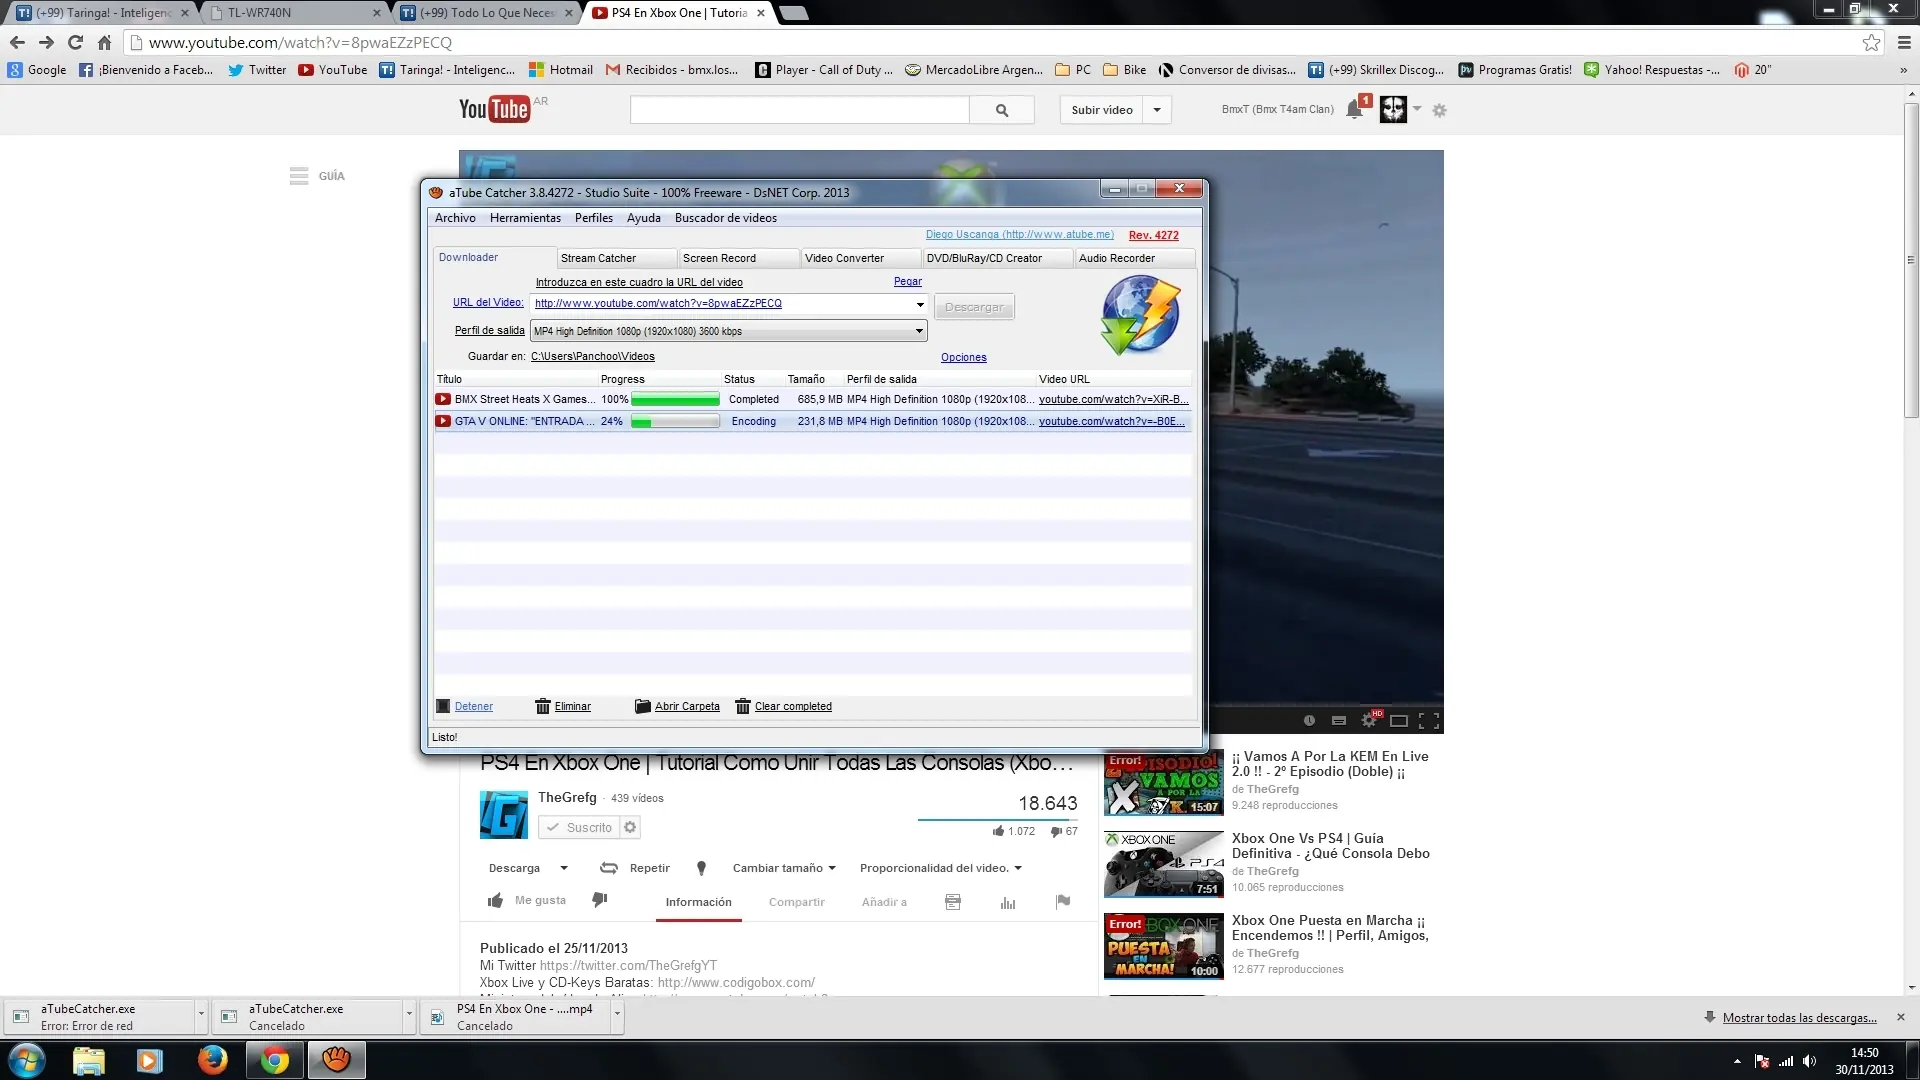Open Ayuda menu in aTube Catcher
Viewport: 1920px width, 1080px height.
click(x=644, y=218)
